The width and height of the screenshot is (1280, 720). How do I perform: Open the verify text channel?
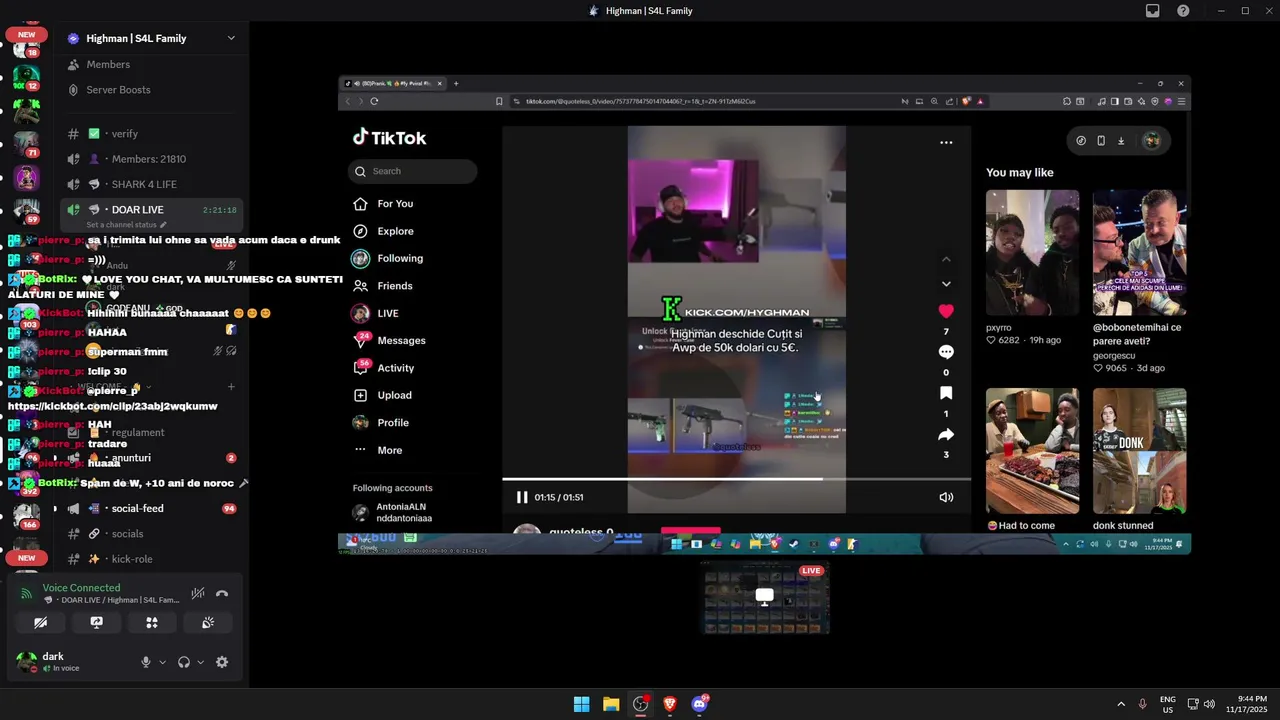pyautogui.click(x=151, y=133)
